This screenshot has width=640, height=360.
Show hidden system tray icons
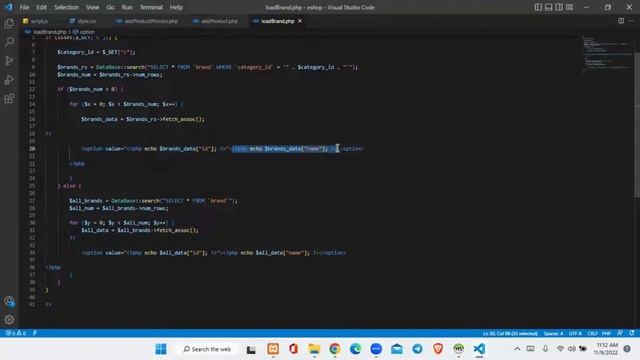click(x=517, y=349)
